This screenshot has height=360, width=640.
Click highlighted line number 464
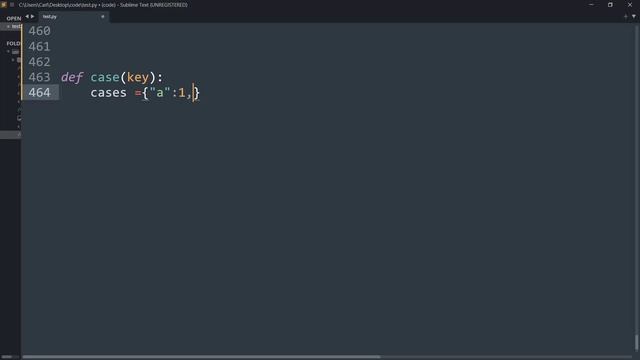pos(39,93)
